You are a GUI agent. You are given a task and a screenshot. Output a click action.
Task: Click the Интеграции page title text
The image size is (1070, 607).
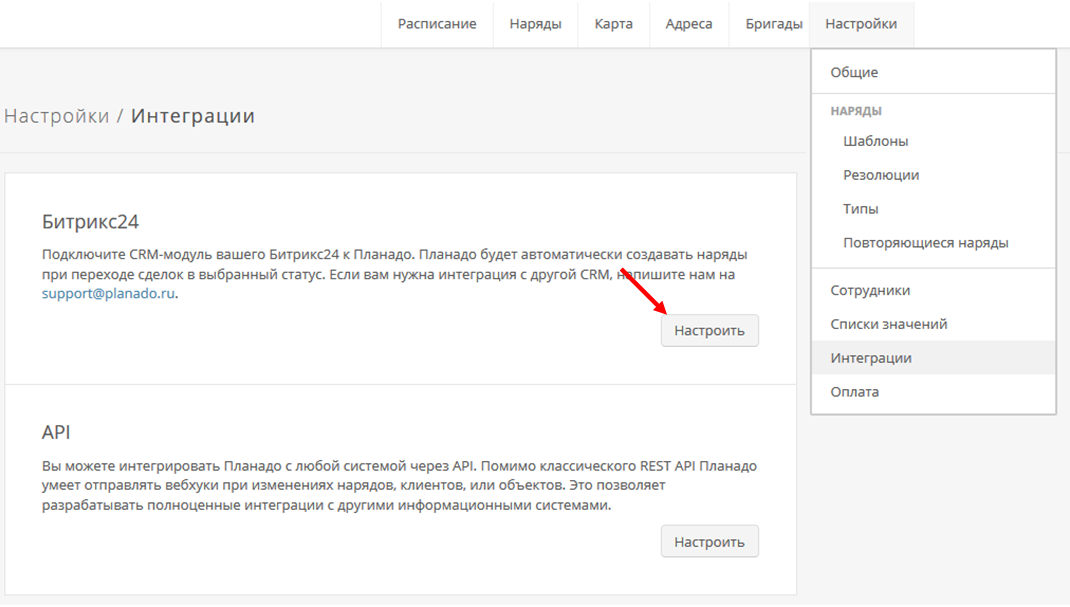[192, 116]
